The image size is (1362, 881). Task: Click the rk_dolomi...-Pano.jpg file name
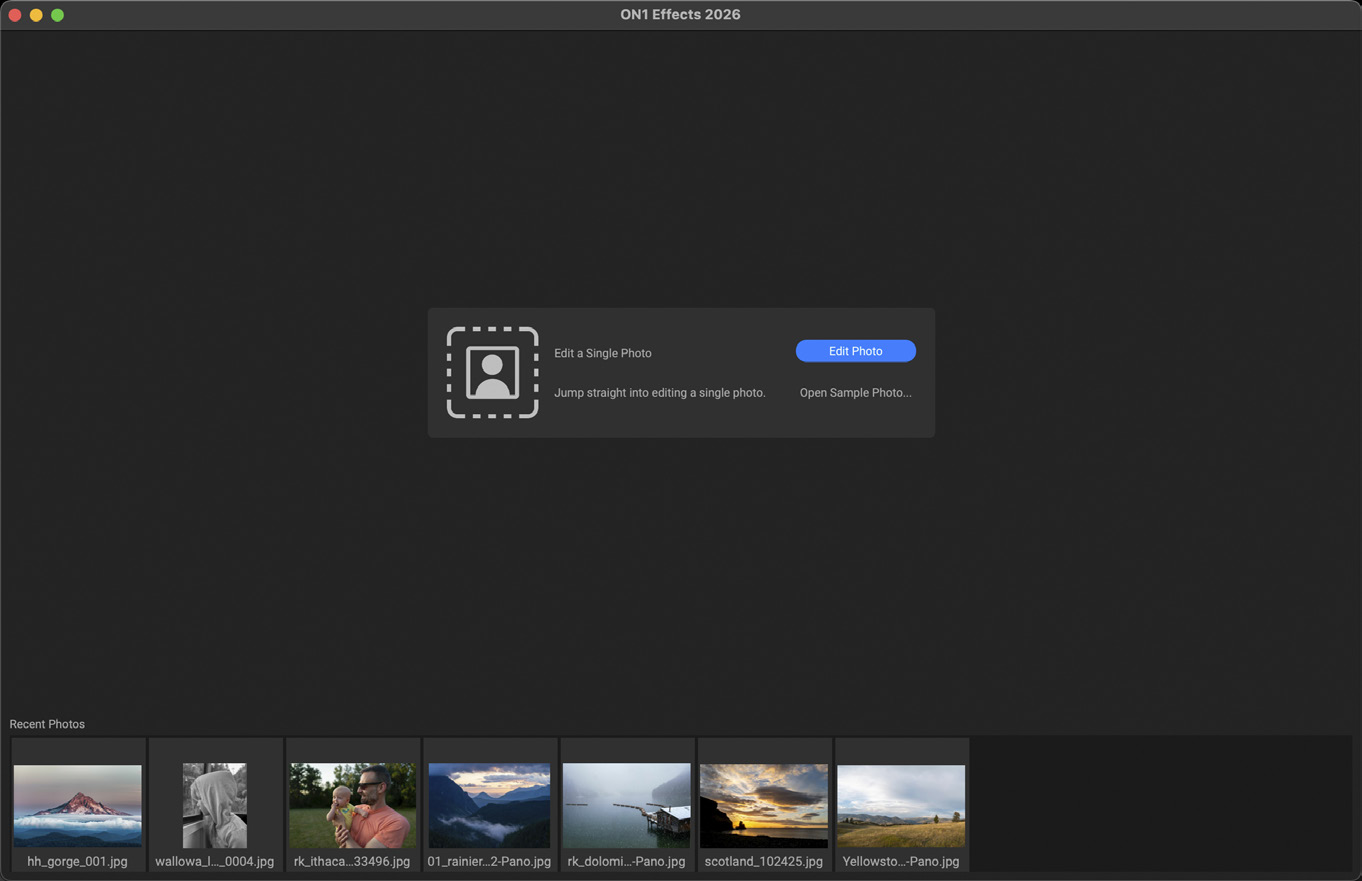click(627, 861)
